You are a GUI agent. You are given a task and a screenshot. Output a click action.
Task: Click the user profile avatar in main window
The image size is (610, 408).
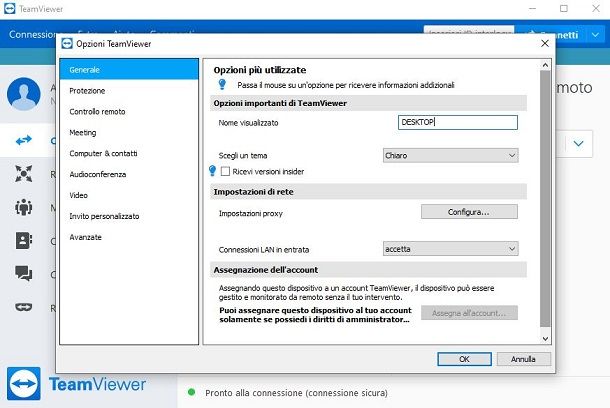click(24, 94)
